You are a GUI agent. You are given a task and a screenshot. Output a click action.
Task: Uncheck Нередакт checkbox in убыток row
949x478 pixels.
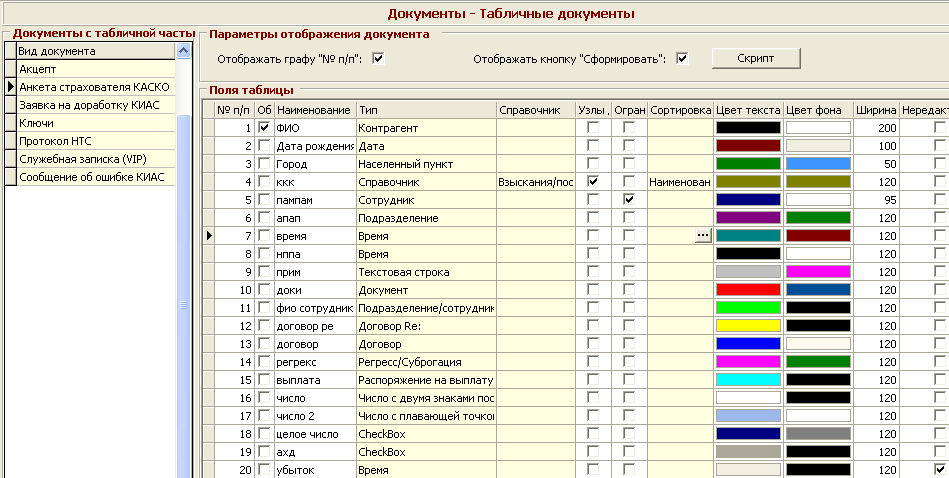click(x=939, y=470)
